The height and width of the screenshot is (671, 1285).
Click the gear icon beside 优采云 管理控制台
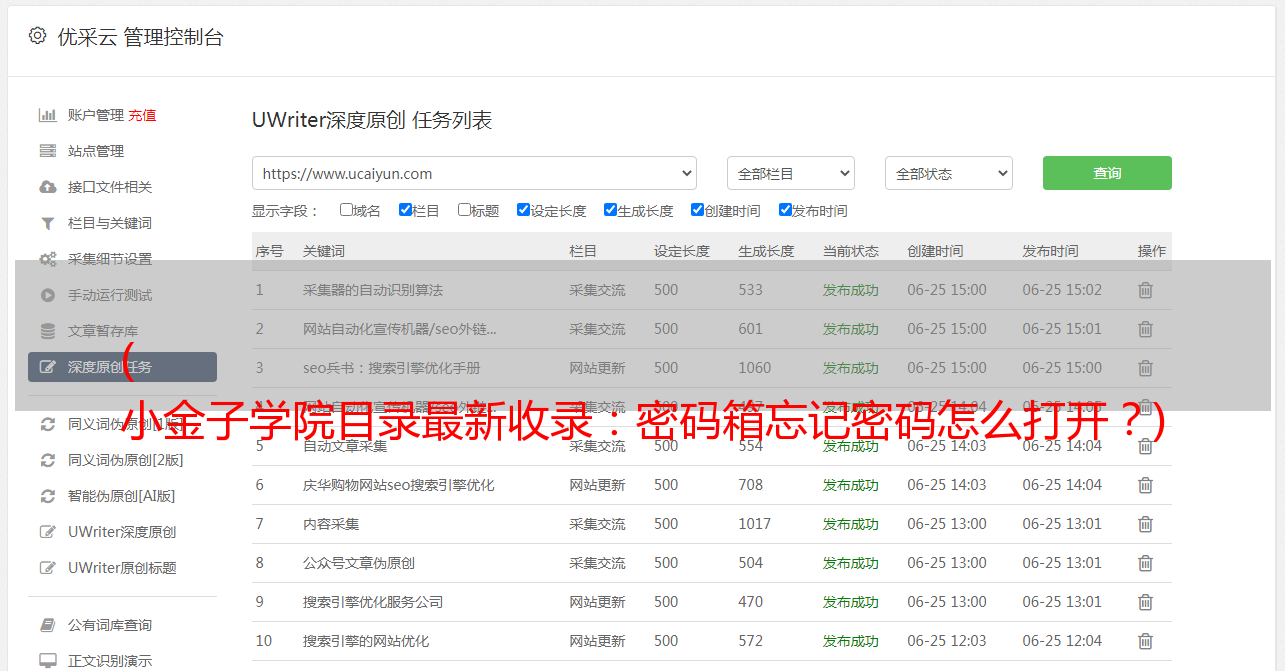37,36
